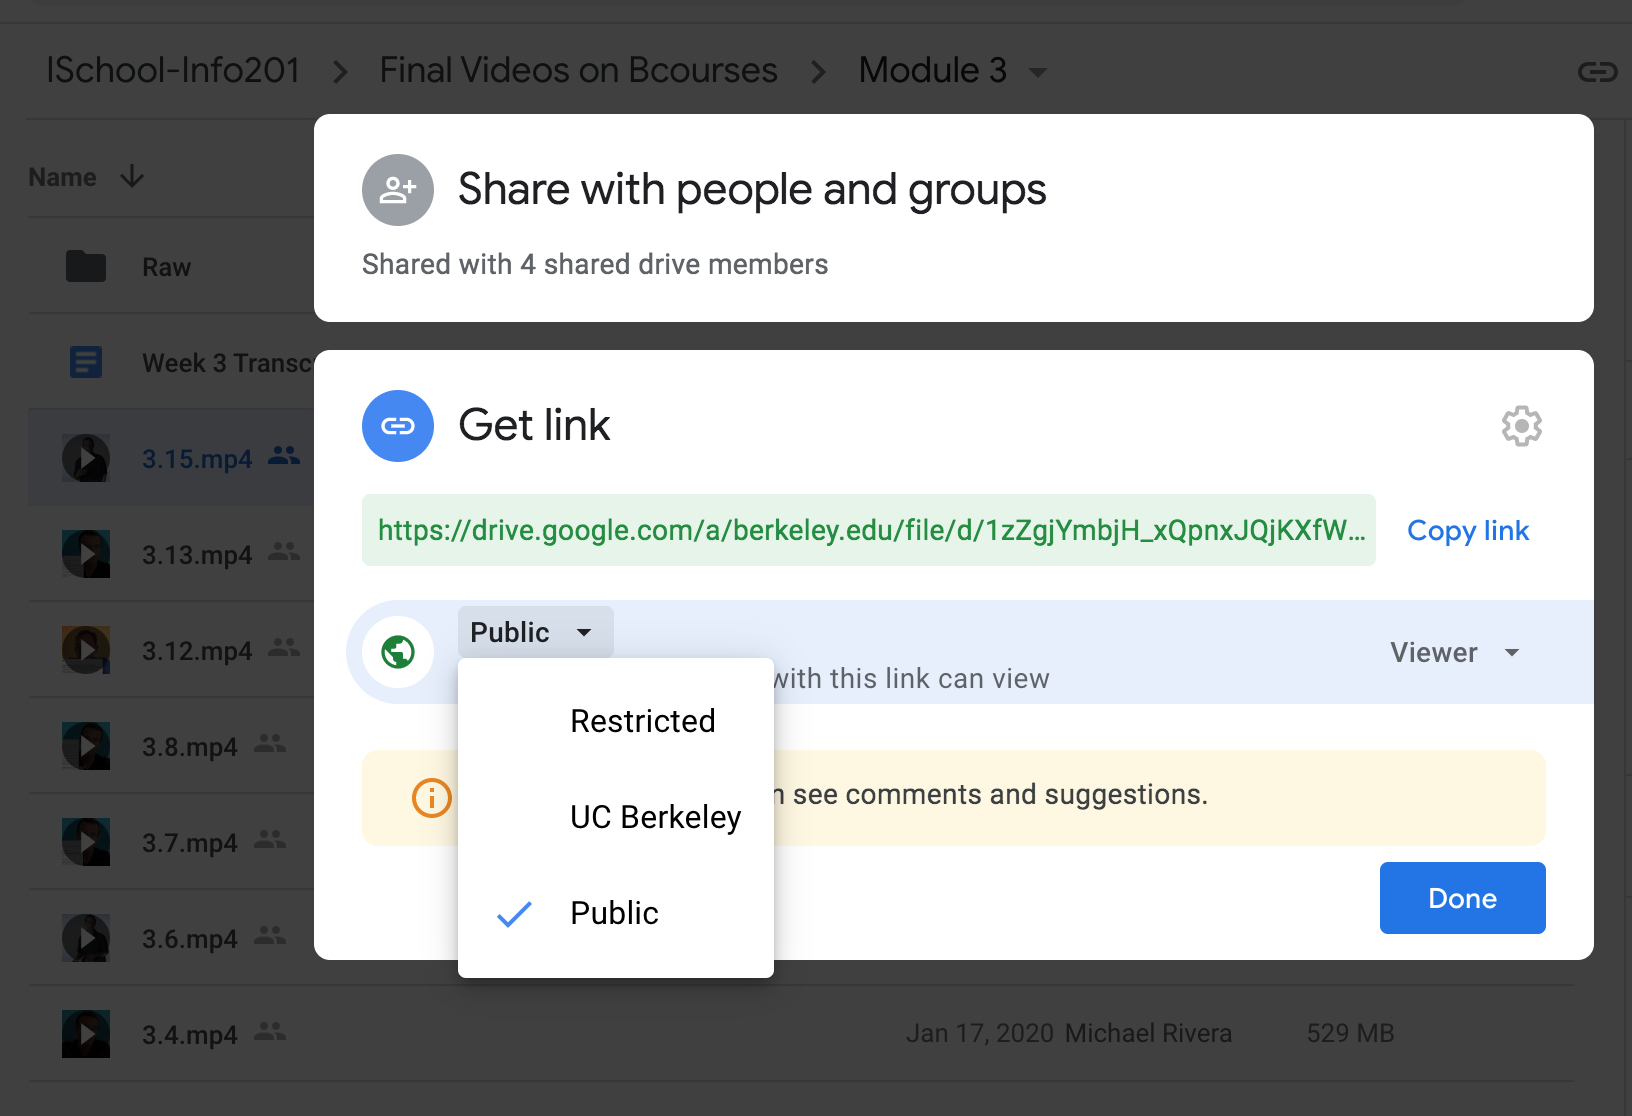1632x1116 pixels.
Task: Click the share link URL field
Action: [868, 530]
